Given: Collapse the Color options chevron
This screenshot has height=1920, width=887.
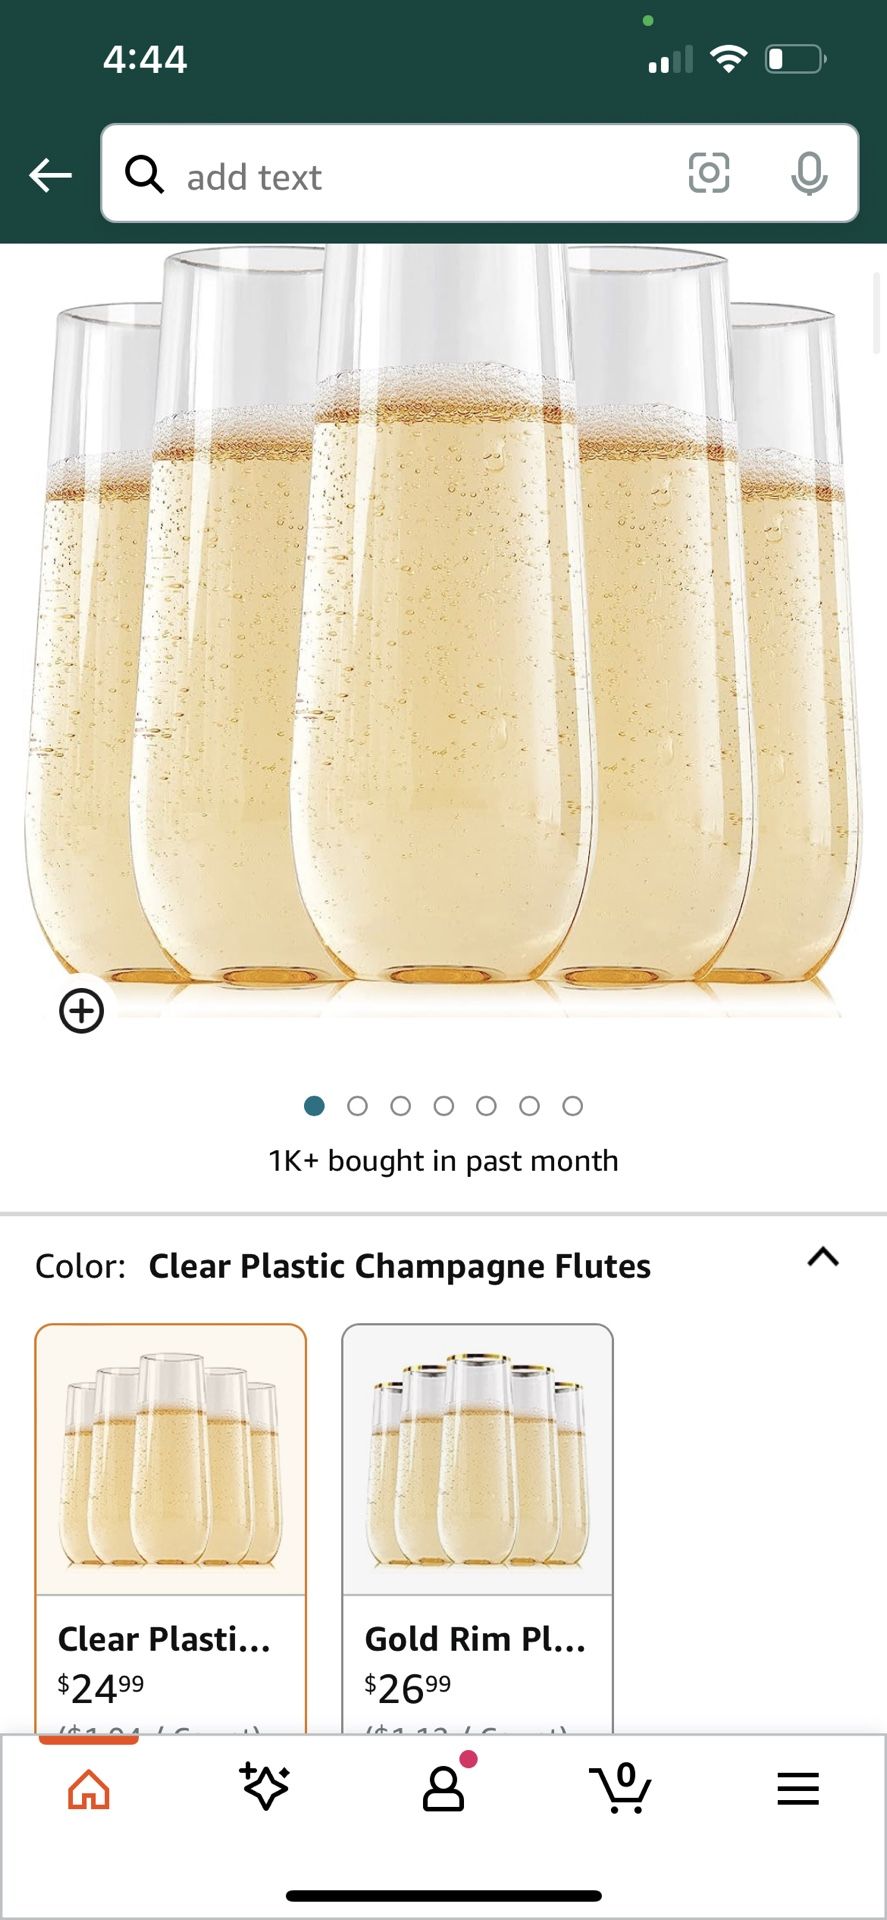Looking at the screenshot, I should [822, 1257].
